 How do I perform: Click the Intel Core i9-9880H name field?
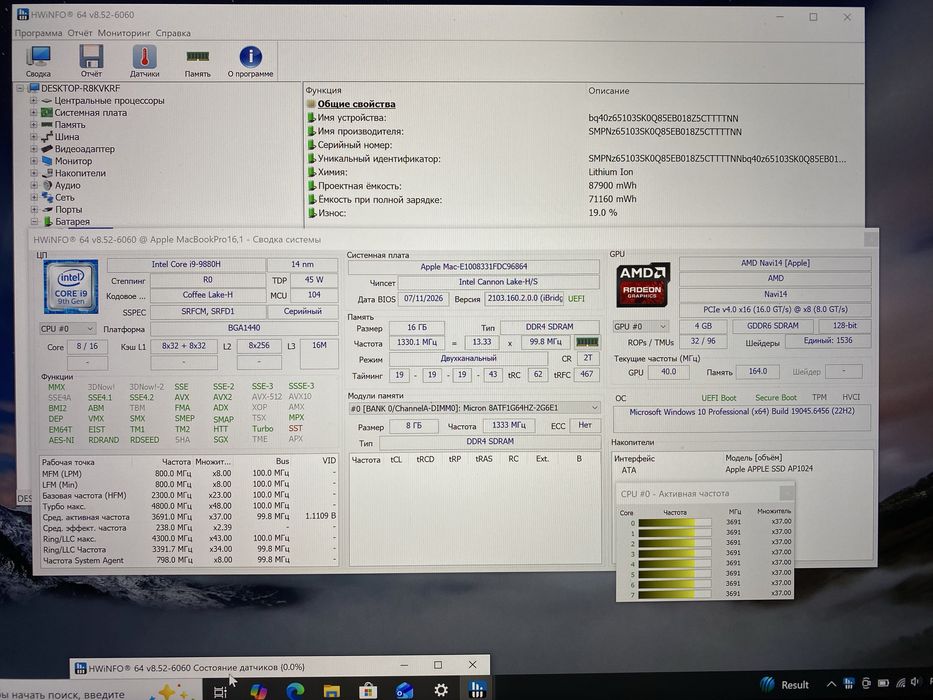pyautogui.click(x=186, y=264)
